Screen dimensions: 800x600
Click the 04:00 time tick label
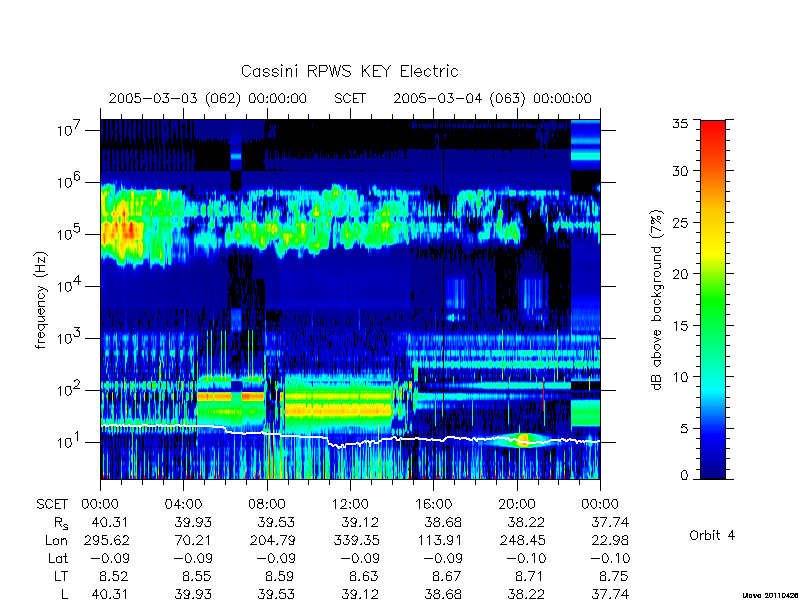(183, 504)
